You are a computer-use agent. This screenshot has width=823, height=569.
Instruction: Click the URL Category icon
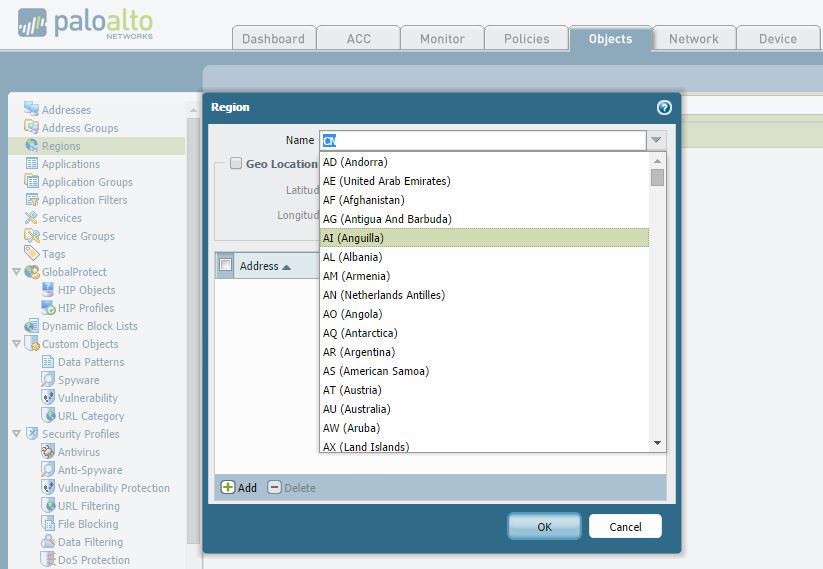coord(48,415)
